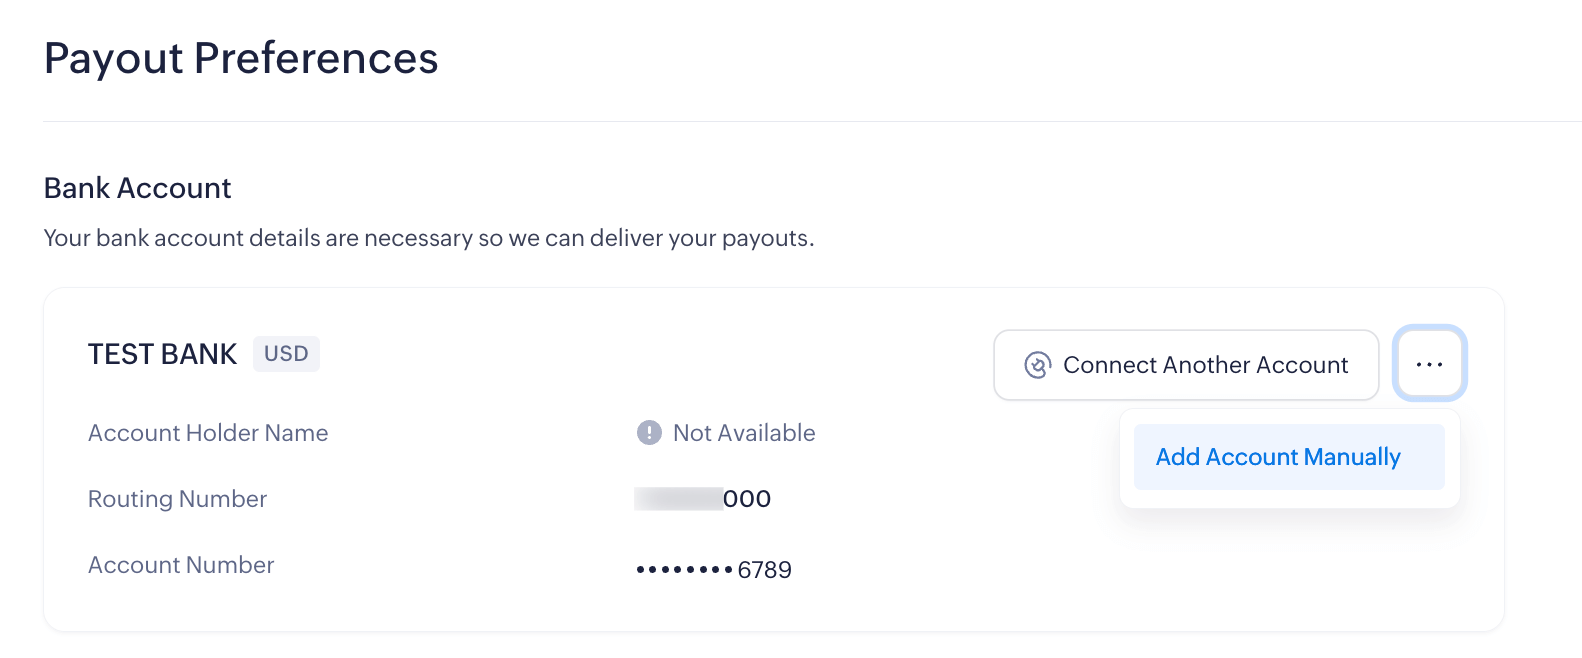Click the TEST BANK name

(162, 354)
